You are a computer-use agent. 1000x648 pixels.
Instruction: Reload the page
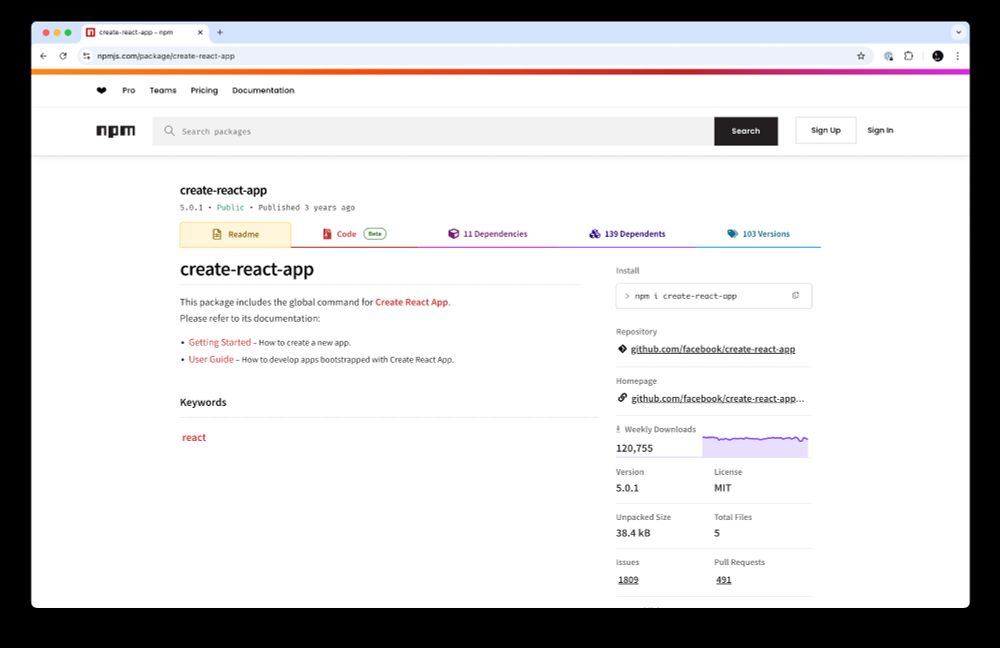point(63,56)
